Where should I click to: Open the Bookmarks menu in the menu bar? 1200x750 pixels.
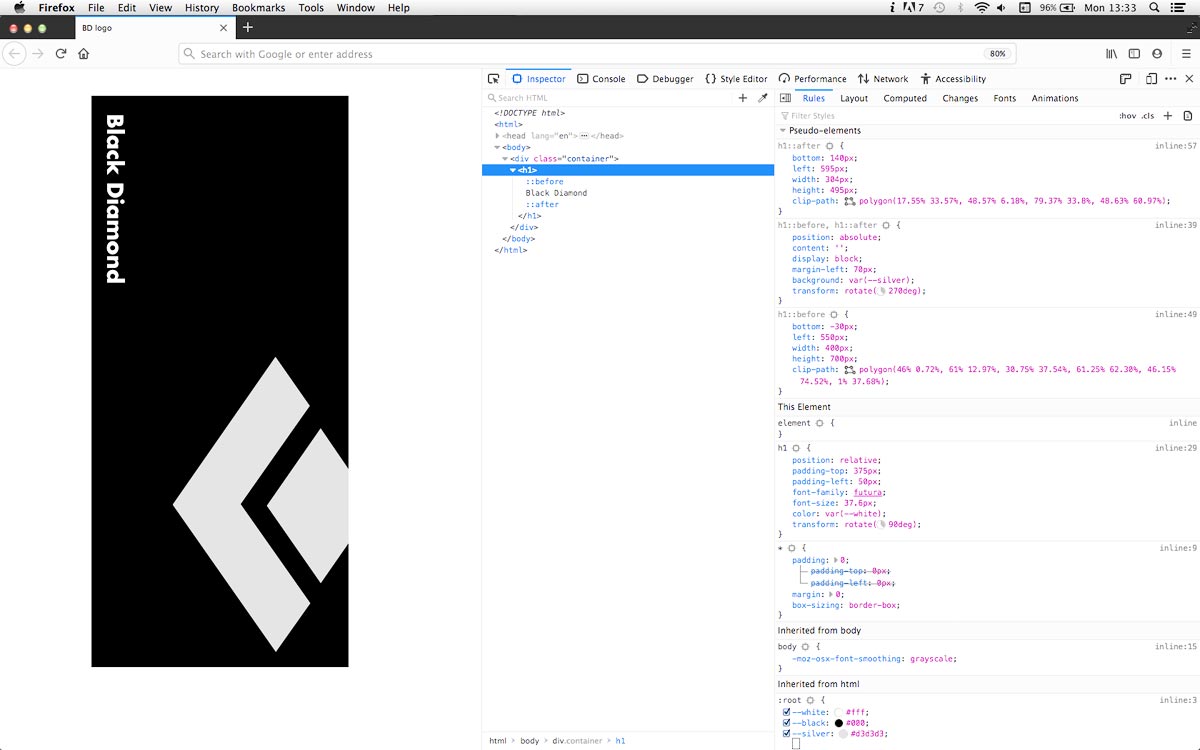[258, 7]
